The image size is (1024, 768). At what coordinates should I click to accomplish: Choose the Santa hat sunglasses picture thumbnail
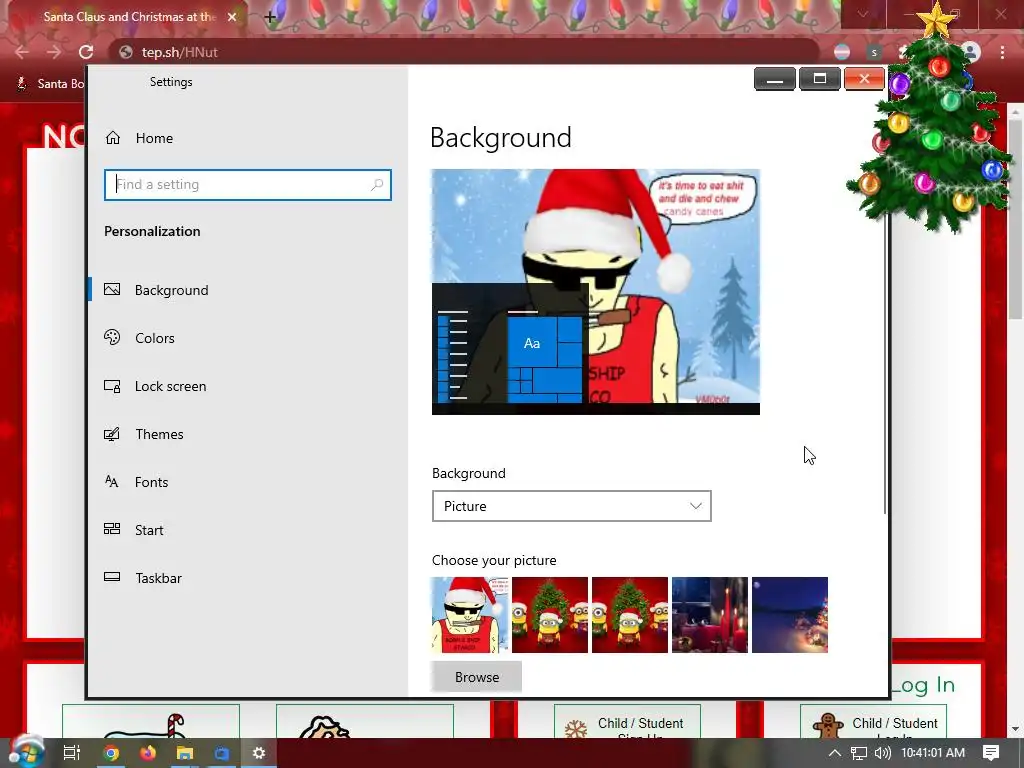tap(470, 615)
